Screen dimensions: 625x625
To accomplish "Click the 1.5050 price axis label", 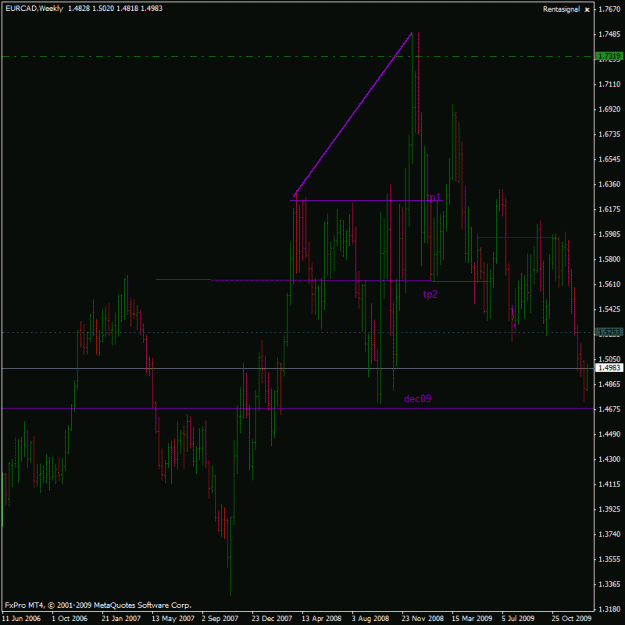I will (x=610, y=359).
